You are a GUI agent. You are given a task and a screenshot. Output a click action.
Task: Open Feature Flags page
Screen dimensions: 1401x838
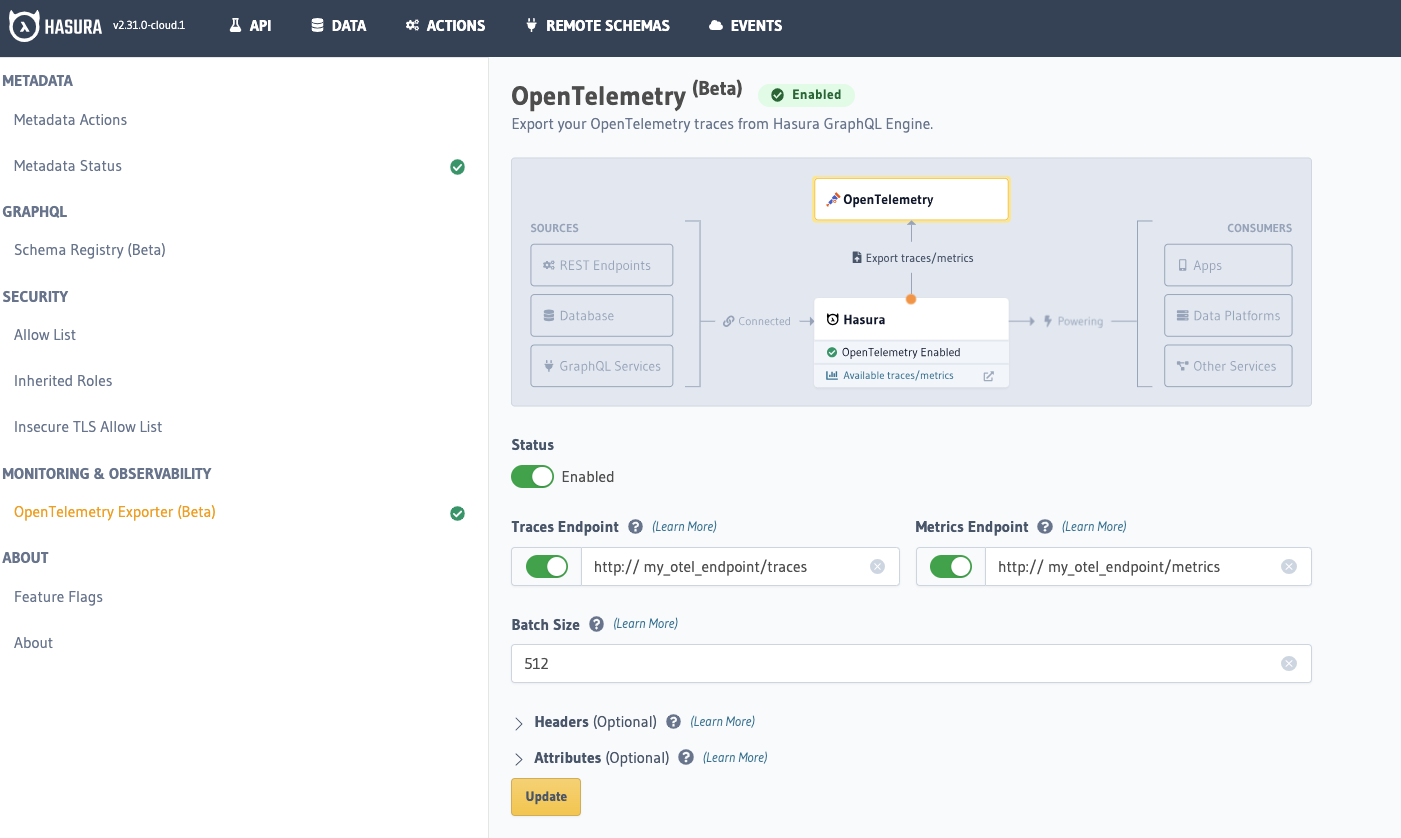[58, 597]
